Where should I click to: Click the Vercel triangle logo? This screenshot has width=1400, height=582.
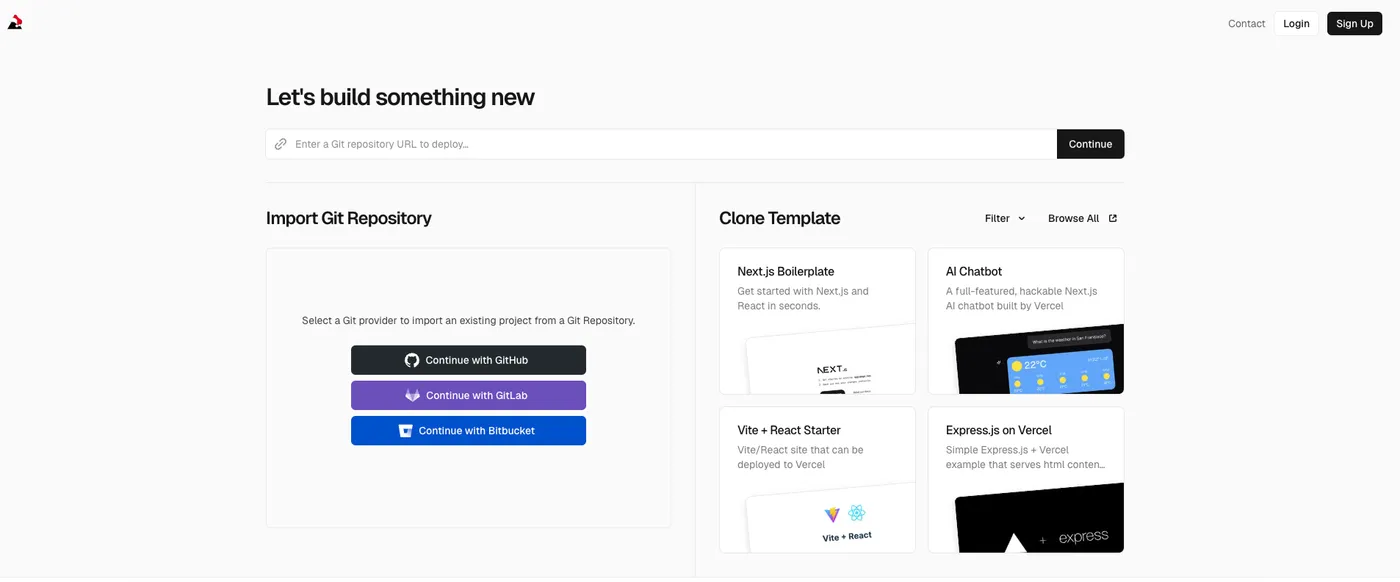pos(15,23)
